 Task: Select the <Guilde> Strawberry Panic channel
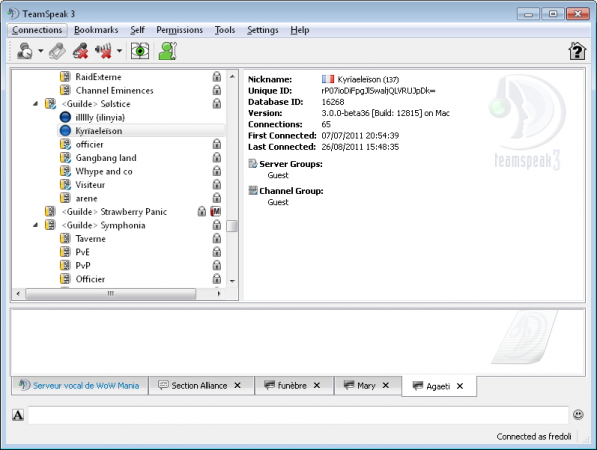pos(114,212)
